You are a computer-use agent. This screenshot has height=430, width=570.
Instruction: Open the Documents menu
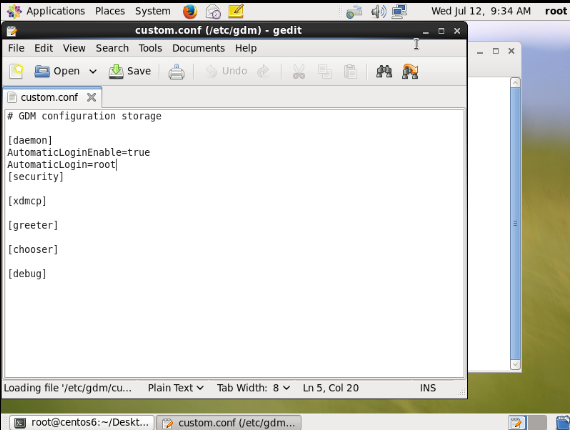pyautogui.click(x=198, y=48)
